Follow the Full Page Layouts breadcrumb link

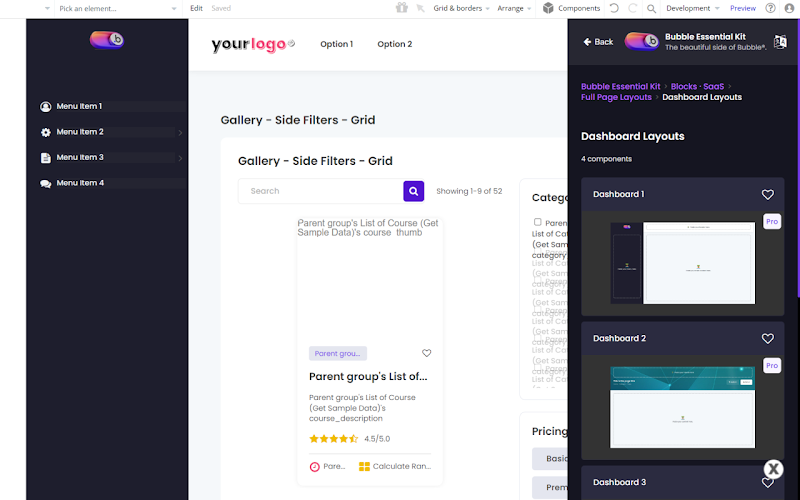616,97
